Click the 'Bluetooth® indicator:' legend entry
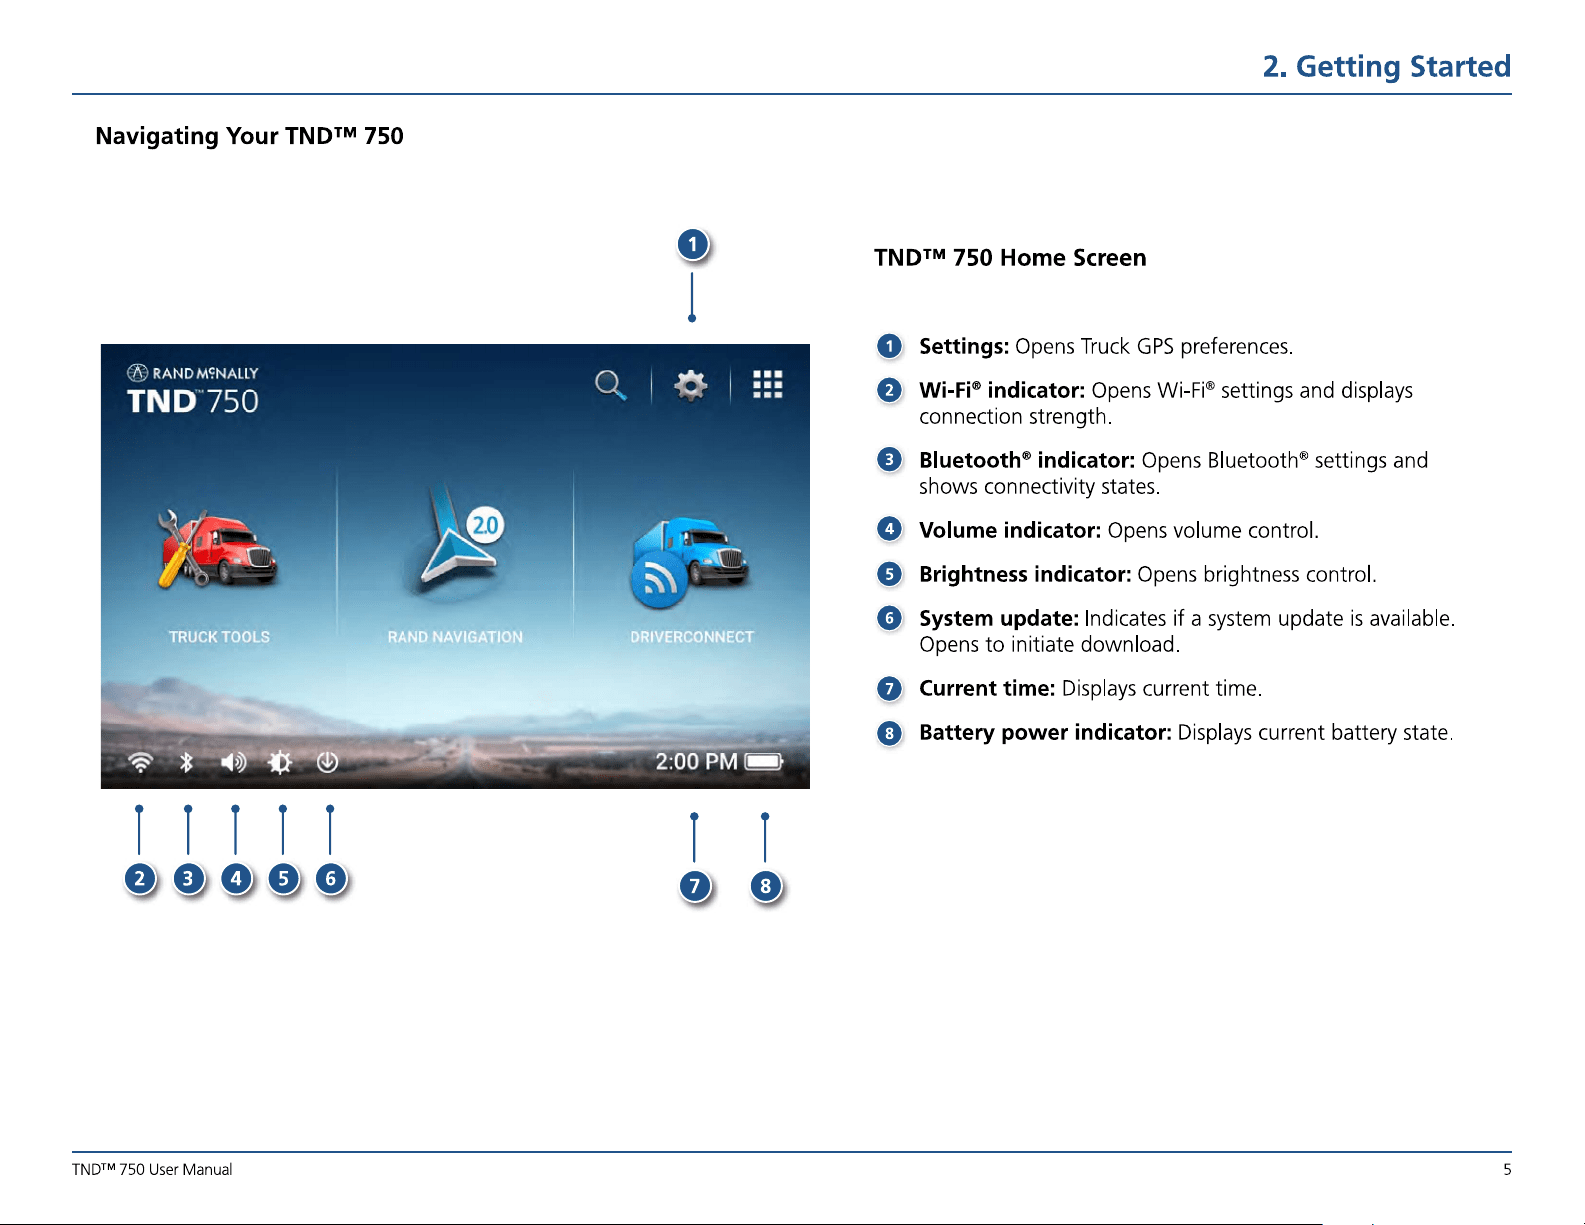This screenshot has width=1585, height=1225. 1027,461
